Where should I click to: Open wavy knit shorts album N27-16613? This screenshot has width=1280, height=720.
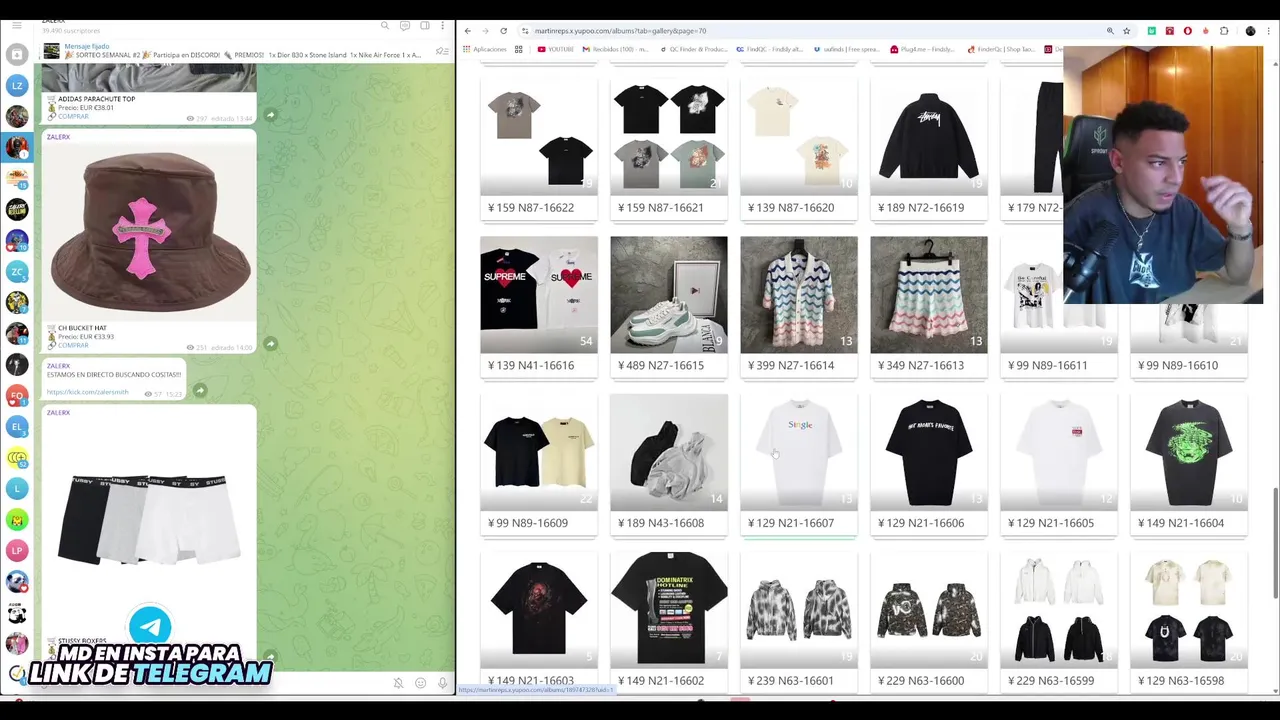pos(929,295)
